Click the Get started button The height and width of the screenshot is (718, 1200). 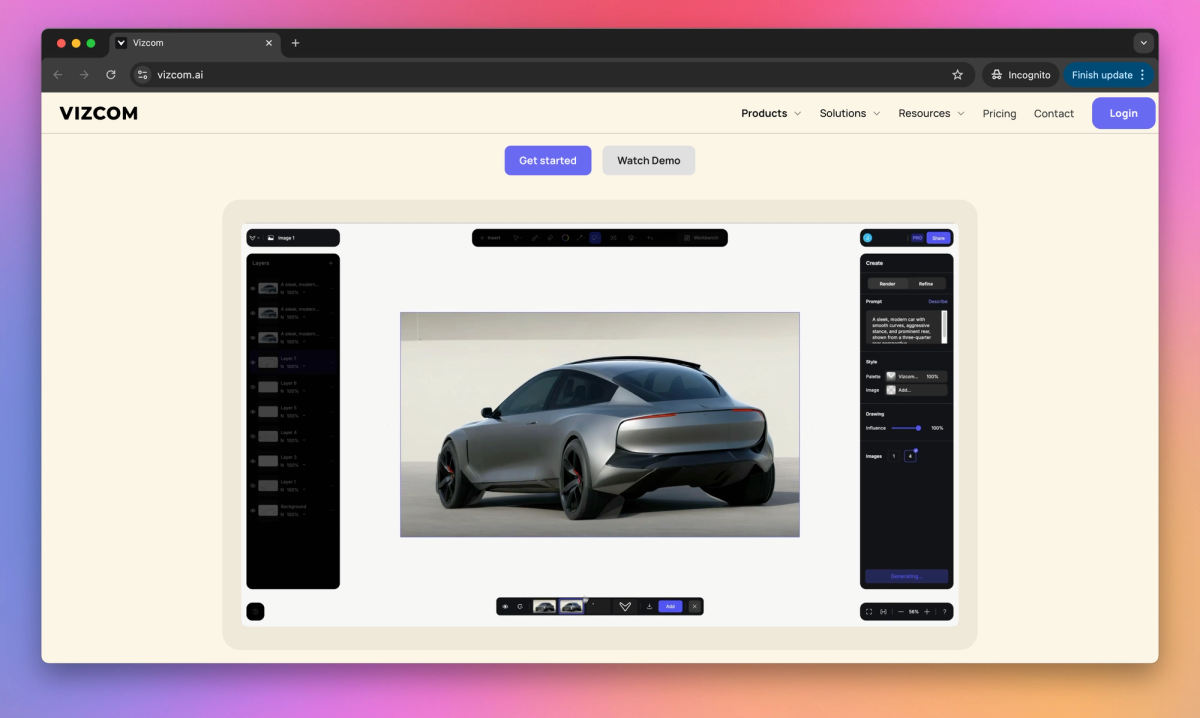pos(548,160)
